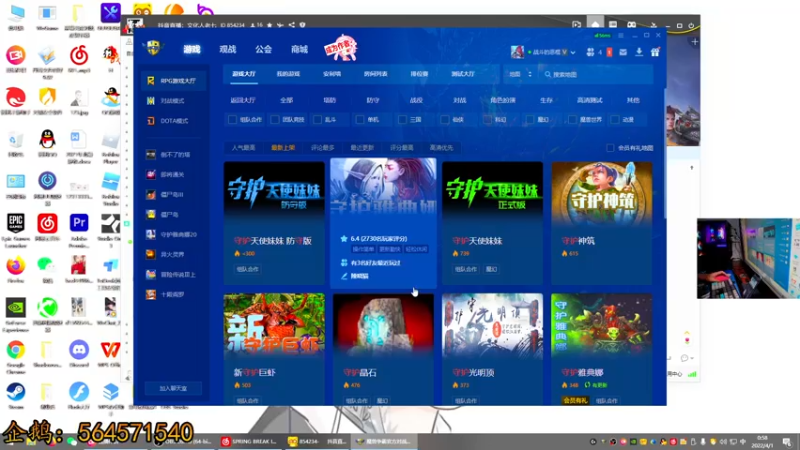Open the 地图 search type dropdown

point(520,74)
